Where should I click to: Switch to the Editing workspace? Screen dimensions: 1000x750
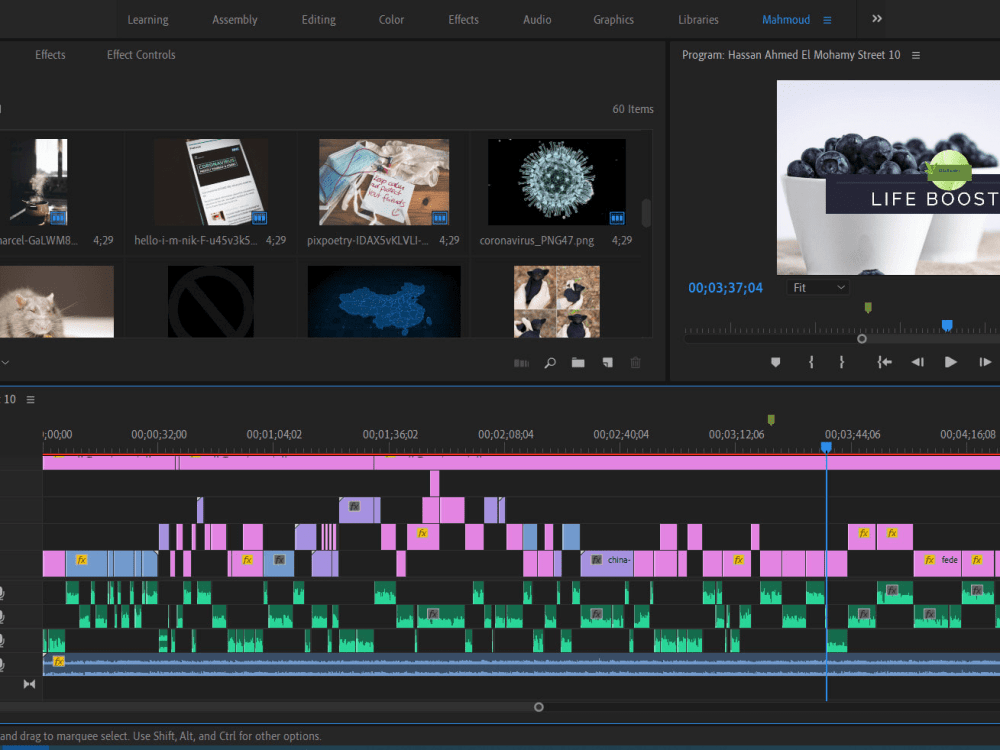[318, 20]
